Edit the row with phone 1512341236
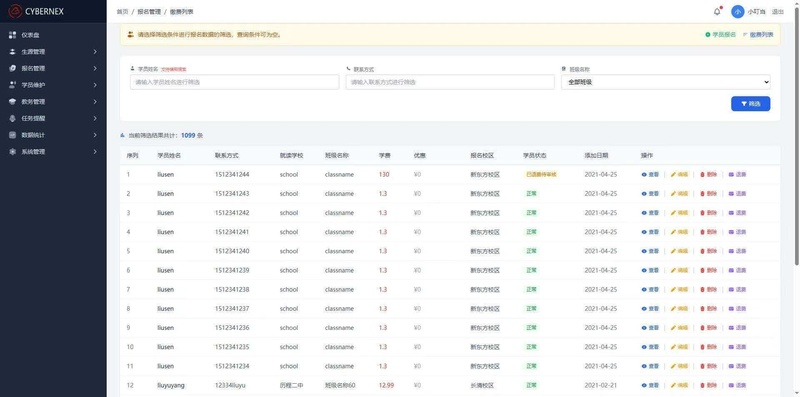 (x=679, y=328)
